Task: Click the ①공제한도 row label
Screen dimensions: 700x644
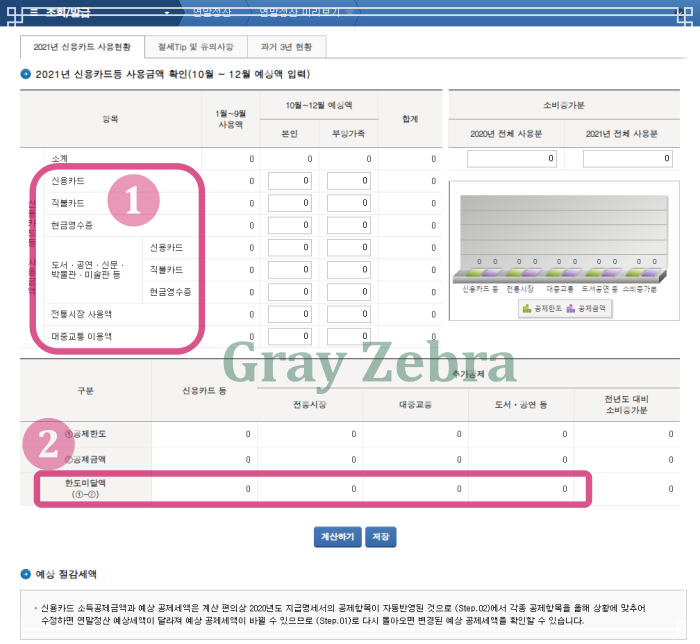Action: coord(86,434)
